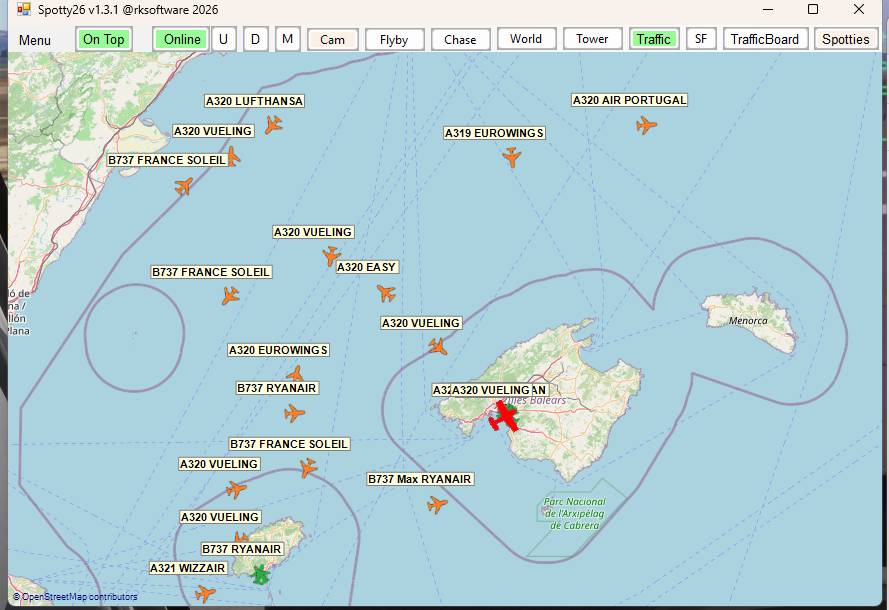Open the TrafficBoard
This screenshot has width=889, height=610.
click(765, 39)
